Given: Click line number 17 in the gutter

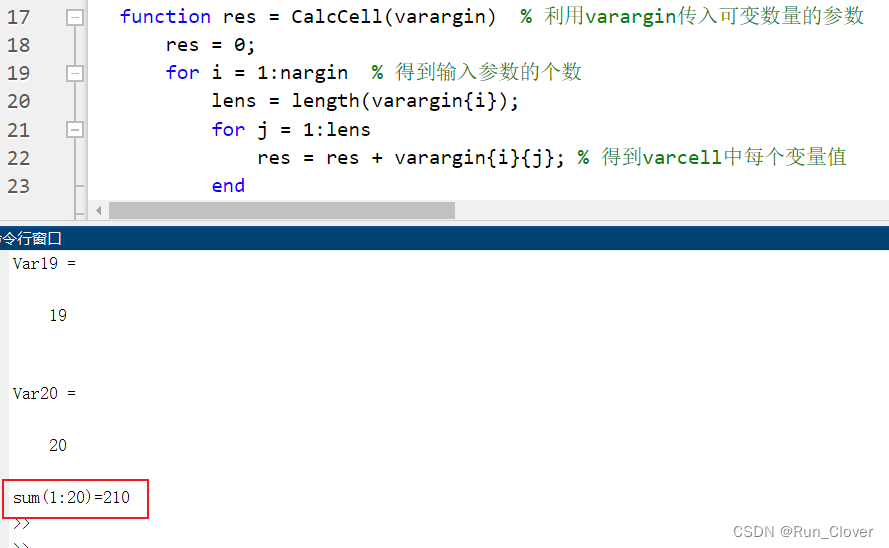Looking at the screenshot, I should [18, 18].
